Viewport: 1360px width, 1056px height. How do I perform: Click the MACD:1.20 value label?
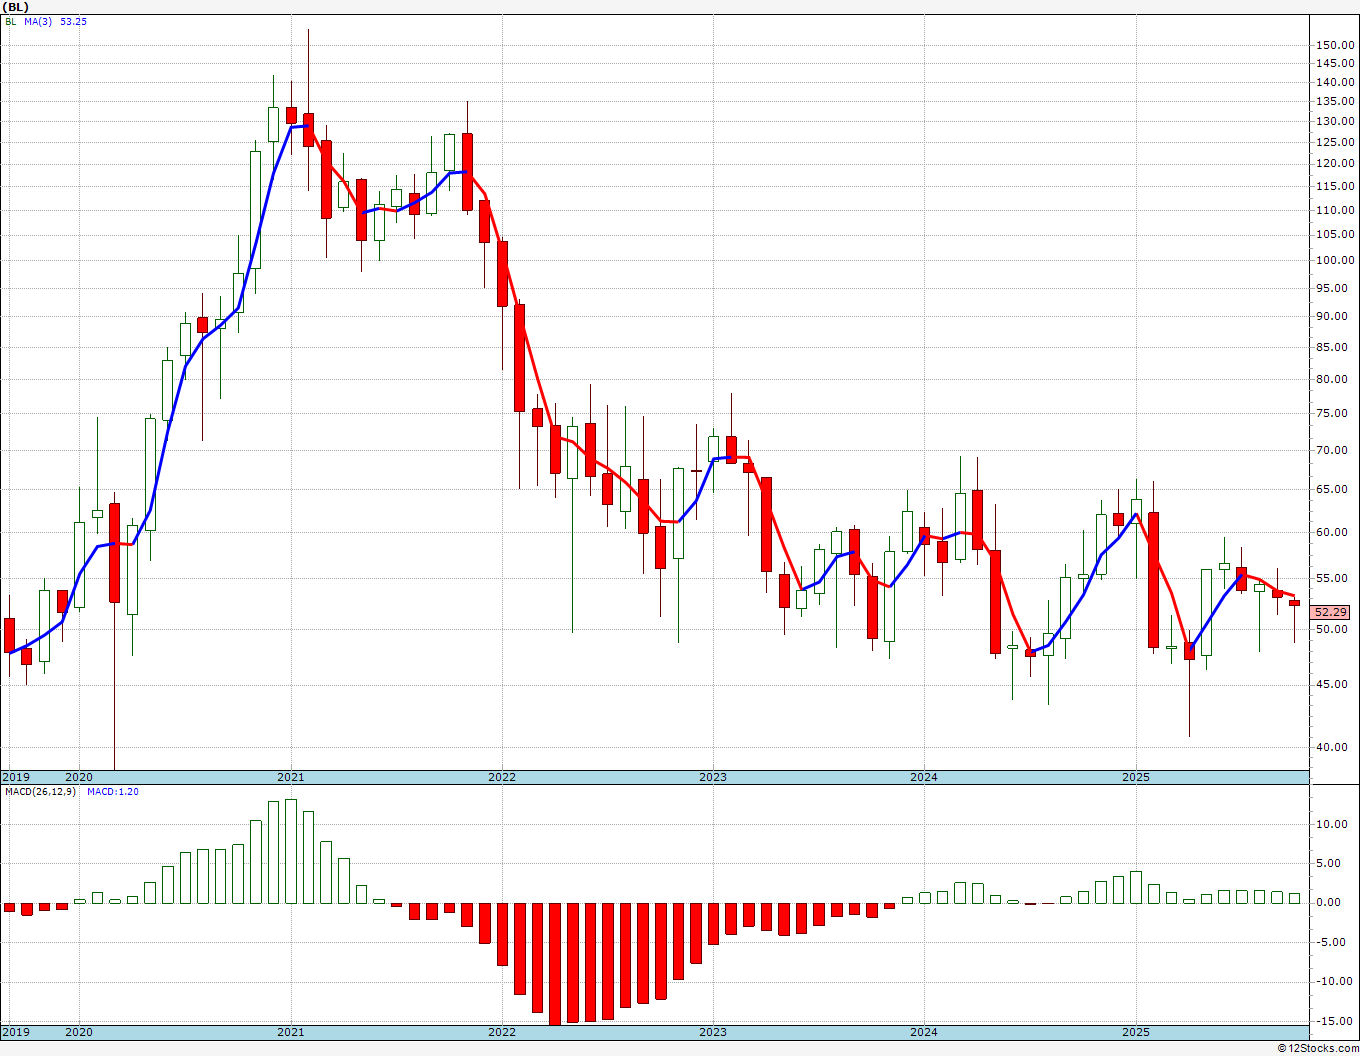pyautogui.click(x=113, y=792)
